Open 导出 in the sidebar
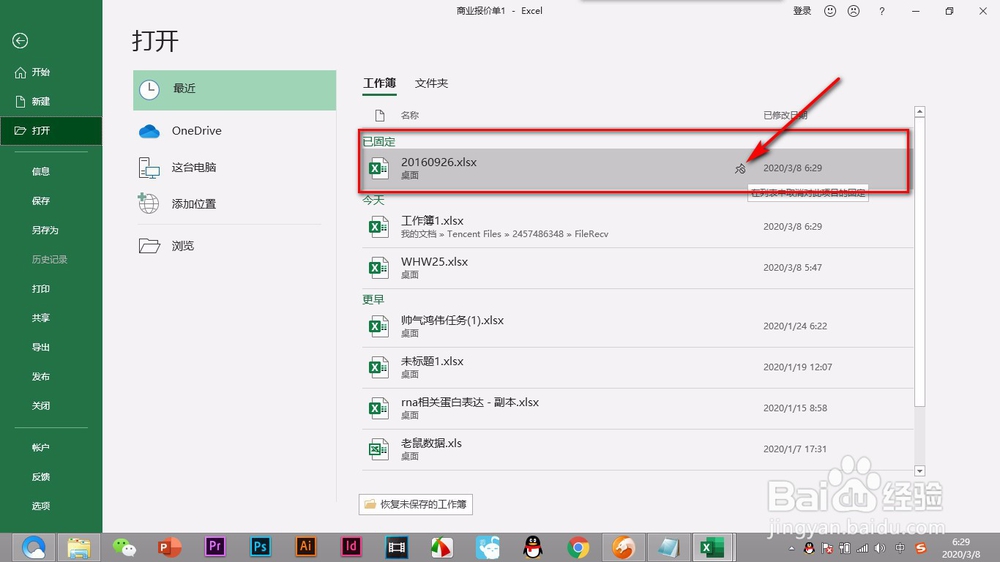1000x562 pixels. pos(41,347)
